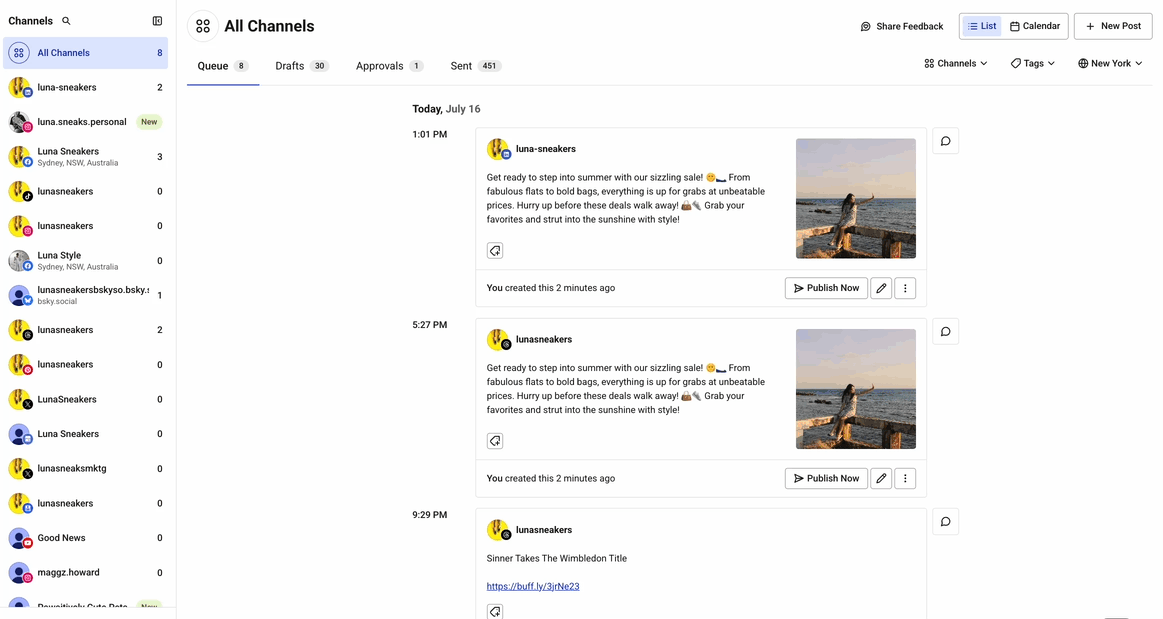Open the Sent tab
This screenshot has height=619, width=1163.
pyautogui.click(x=475, y=66)
